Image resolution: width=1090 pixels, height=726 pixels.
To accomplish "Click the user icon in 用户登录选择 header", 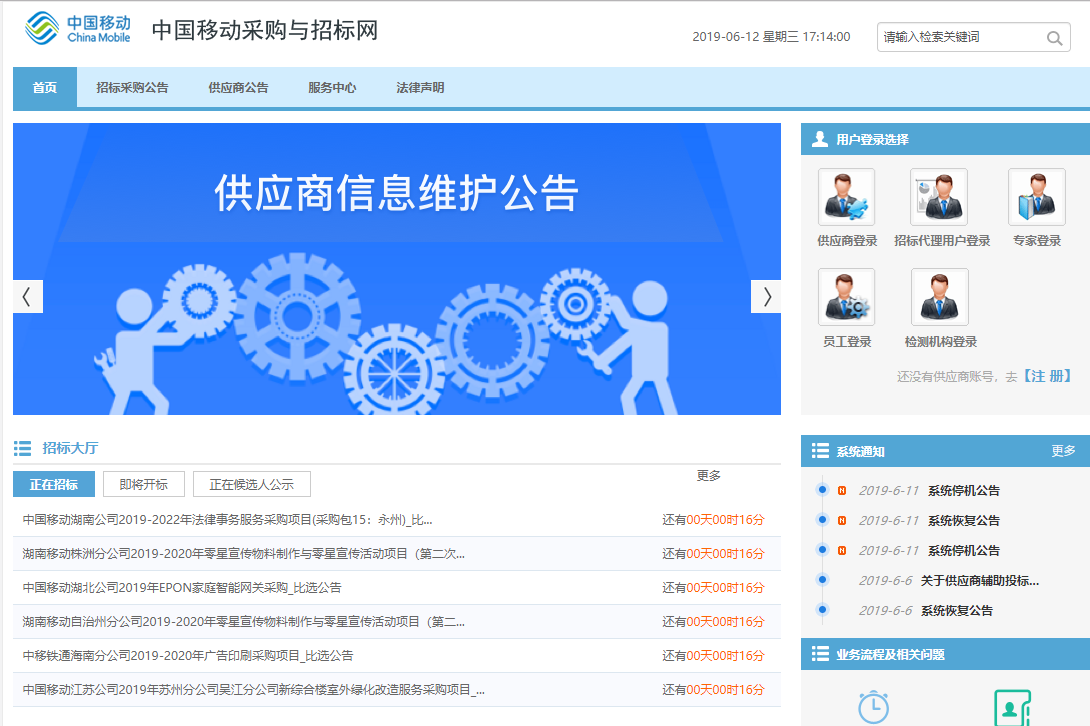I will point(820,139).
